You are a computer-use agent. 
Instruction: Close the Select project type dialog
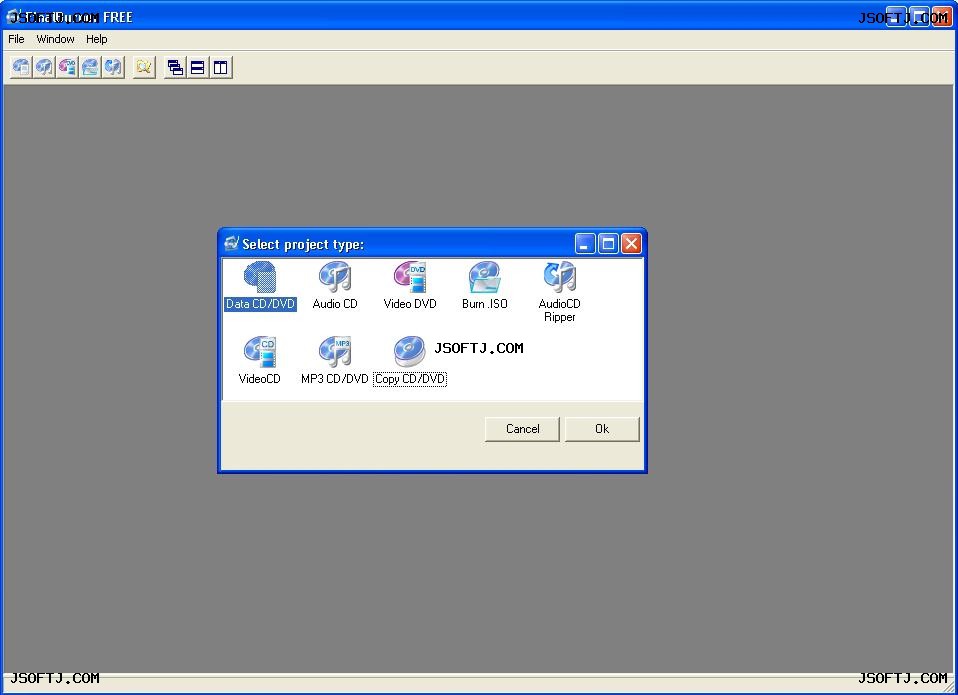point(631,244)
